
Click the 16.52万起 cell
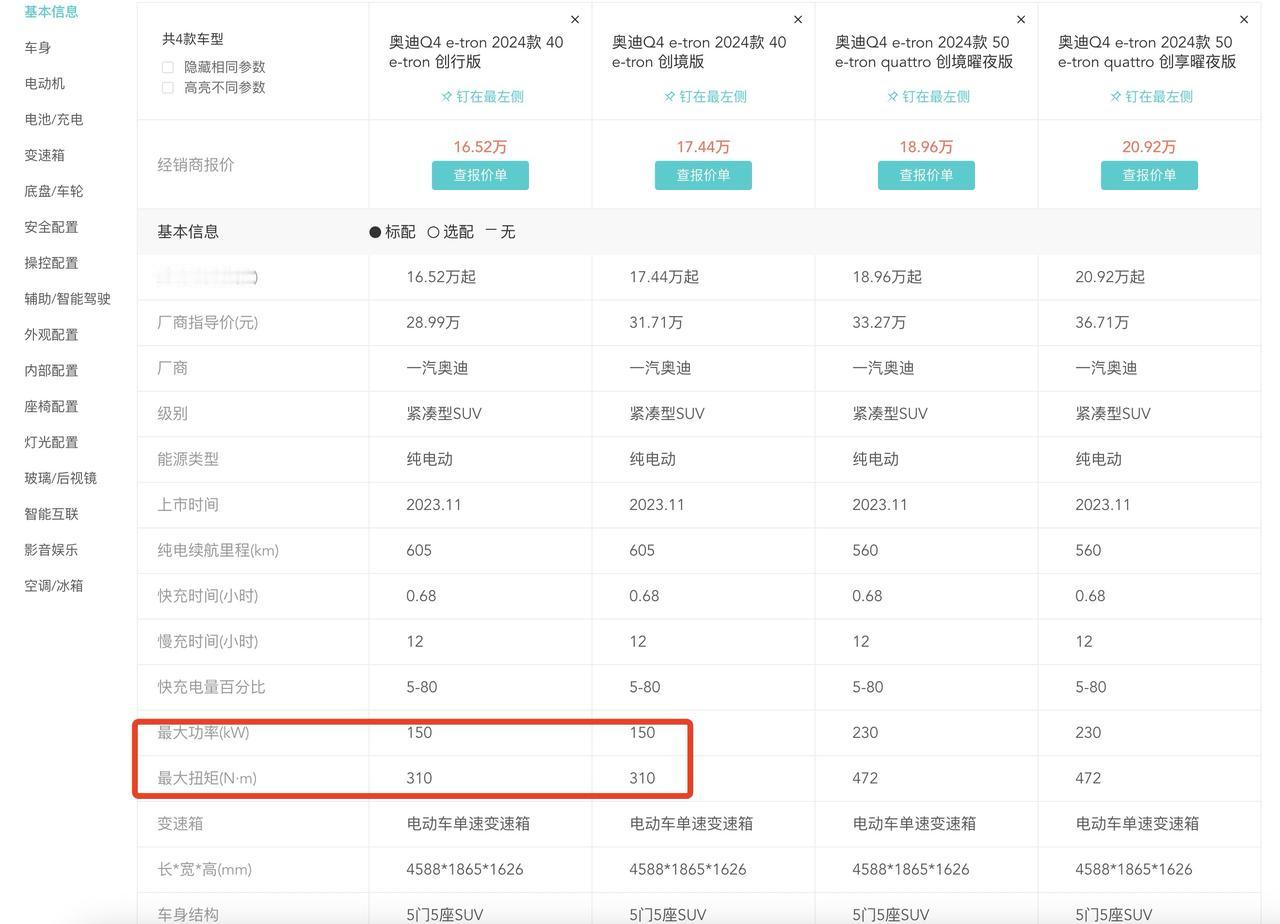coord(441,277)
